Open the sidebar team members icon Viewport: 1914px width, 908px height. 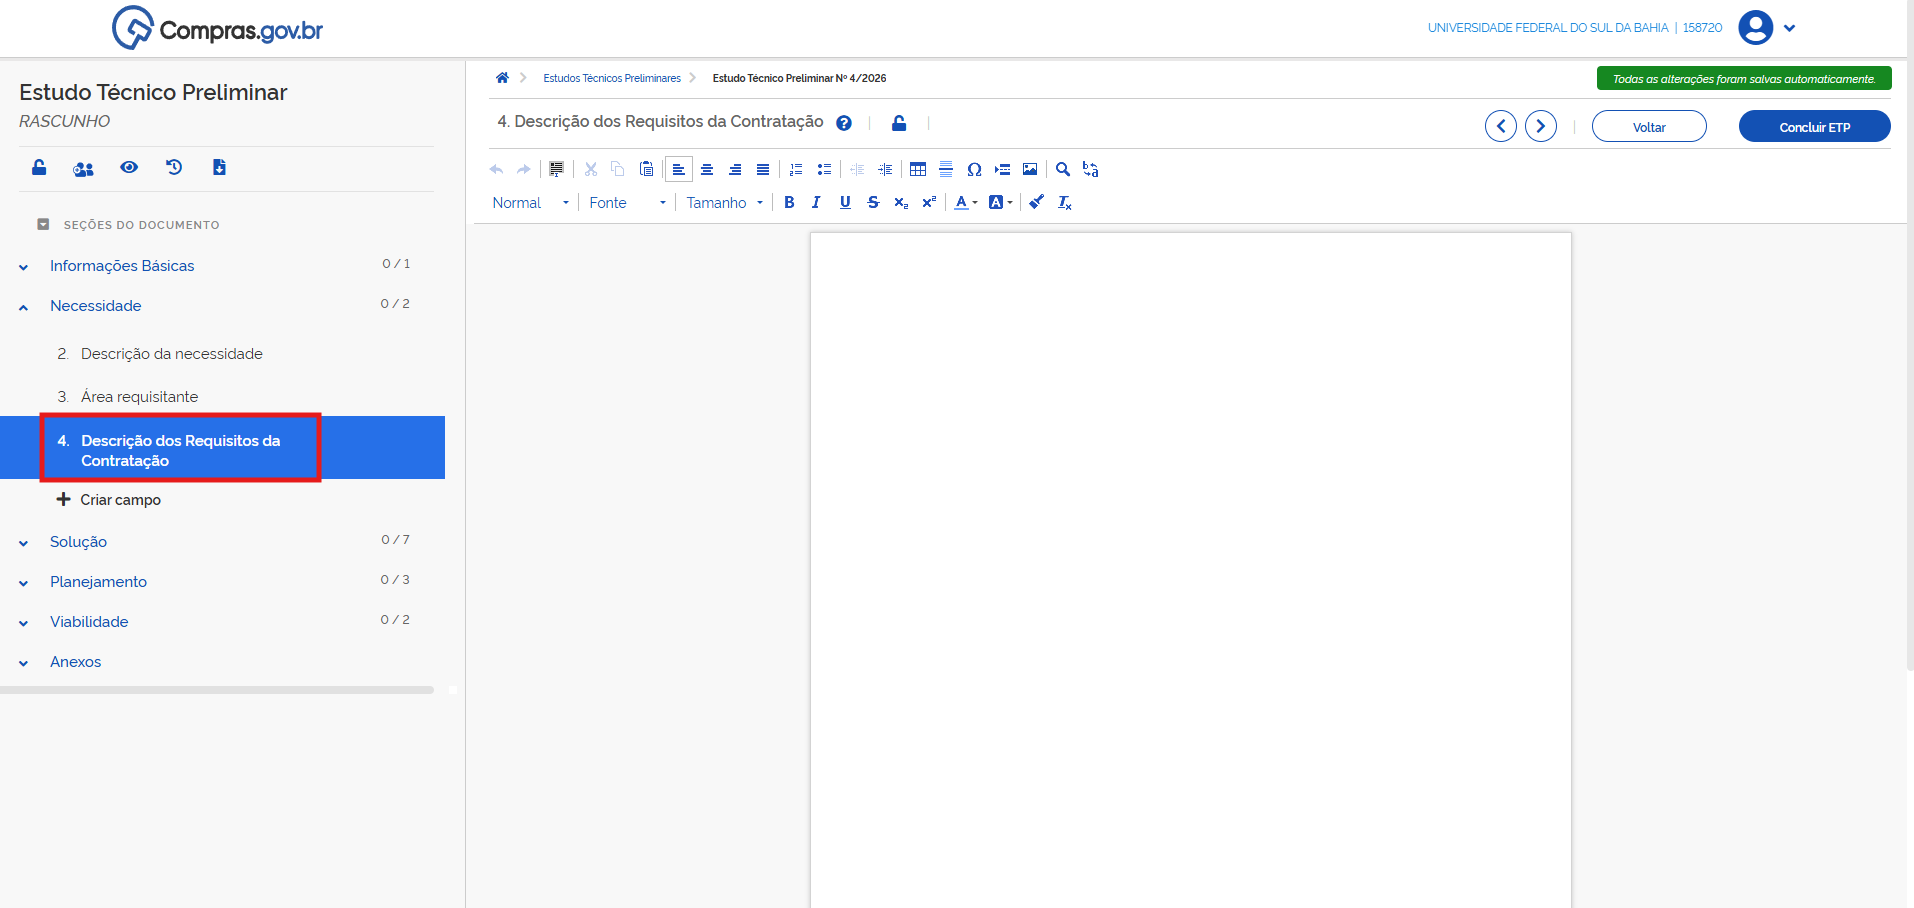click(83, 168)
